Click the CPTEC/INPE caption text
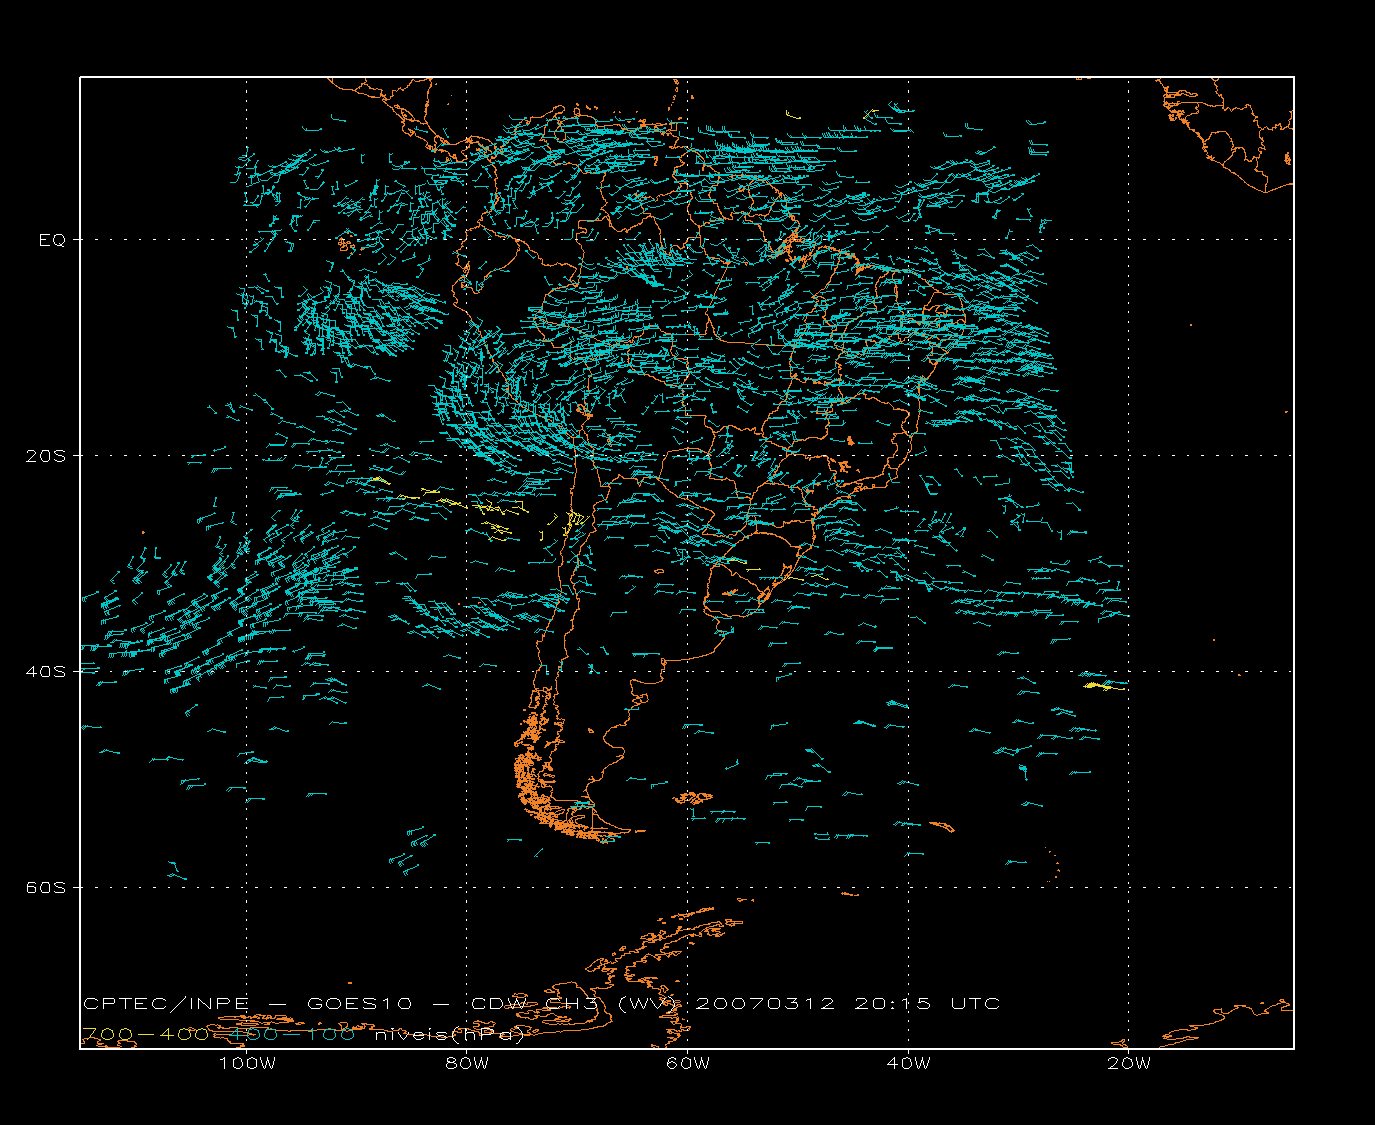Image resolution: width=1375 pixels, height=1125 pixels. 167,1003
